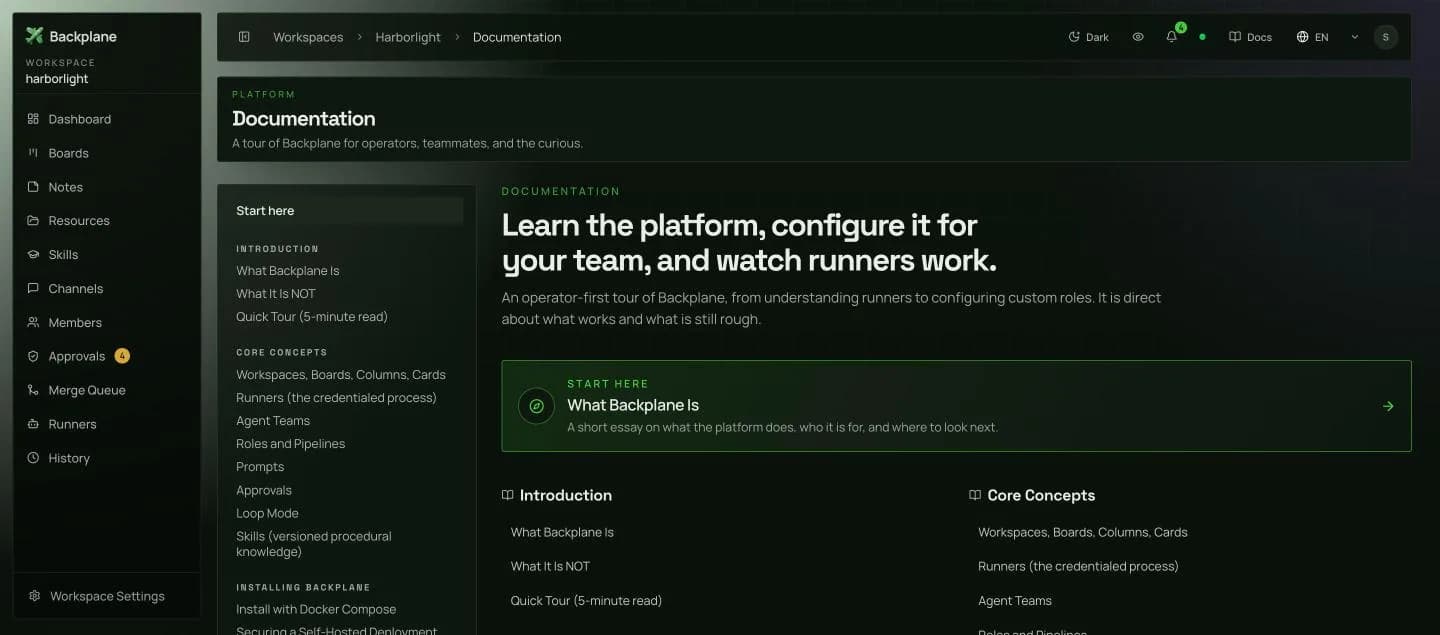Open Workspaces, Boards, Columns, Cards under Core Concepts
Image resolution: width=1440 pixels, height=635 pixels.
(x=1083, y=533)
